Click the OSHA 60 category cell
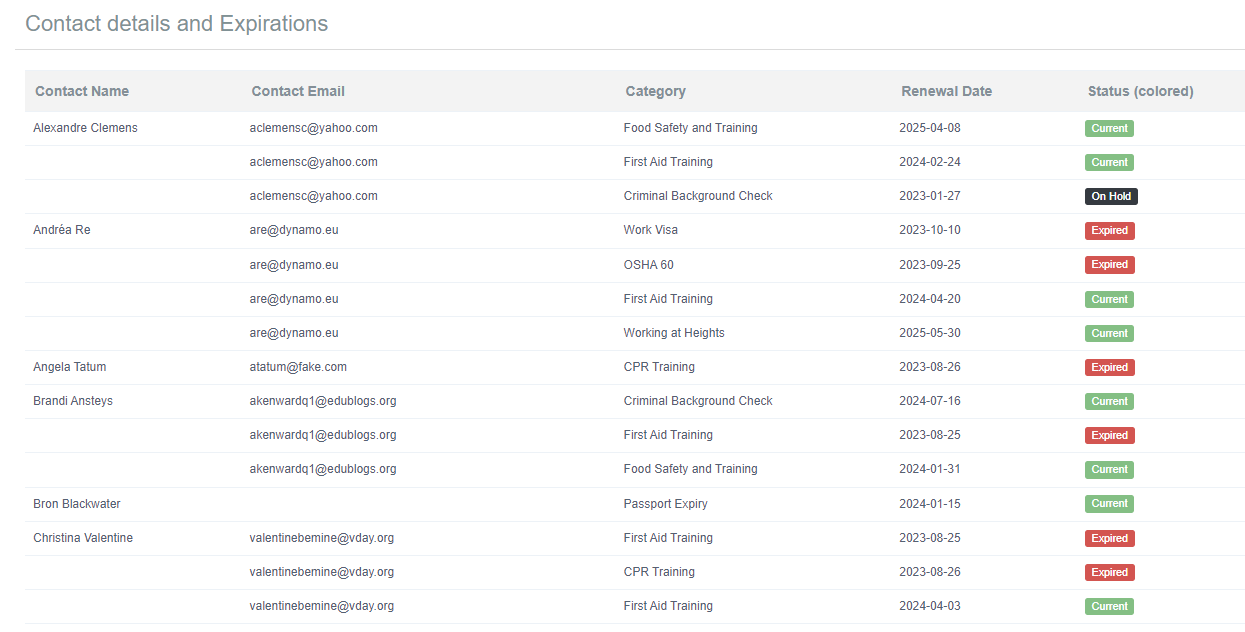The height and width of the screenshot is (632, 1245). pyautogui.click(x=649, y=265)
